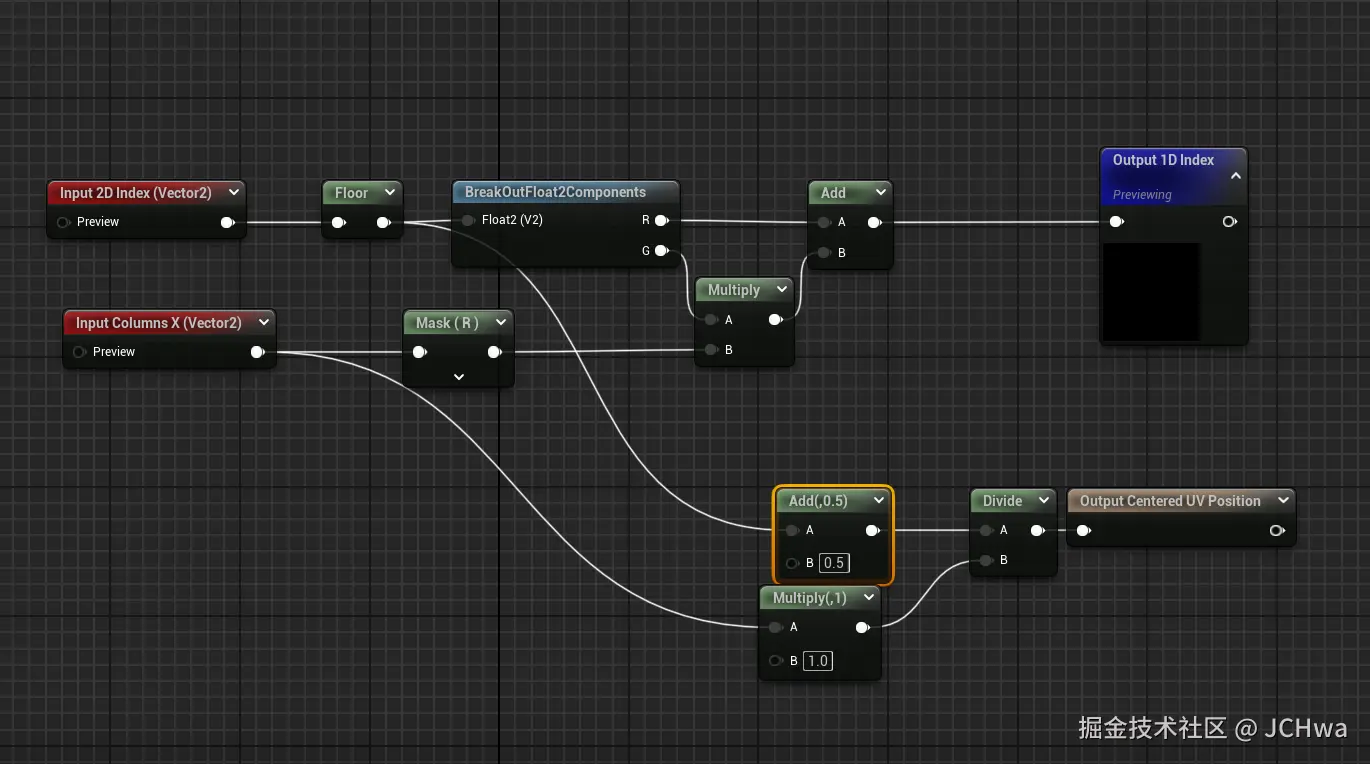
Task: Click the Output Centered UV Position input pin
Action: click(x=1084, y=531)
